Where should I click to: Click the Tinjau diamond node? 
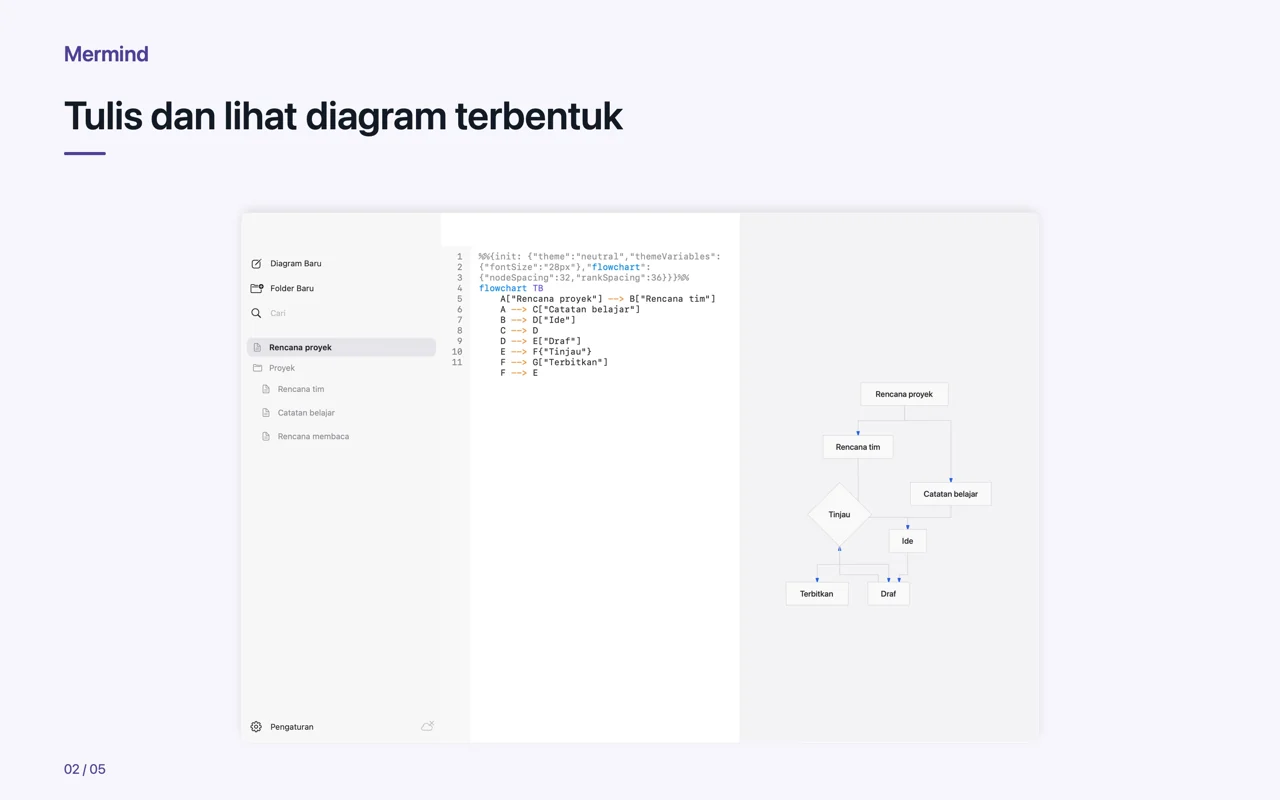[839, 515]
